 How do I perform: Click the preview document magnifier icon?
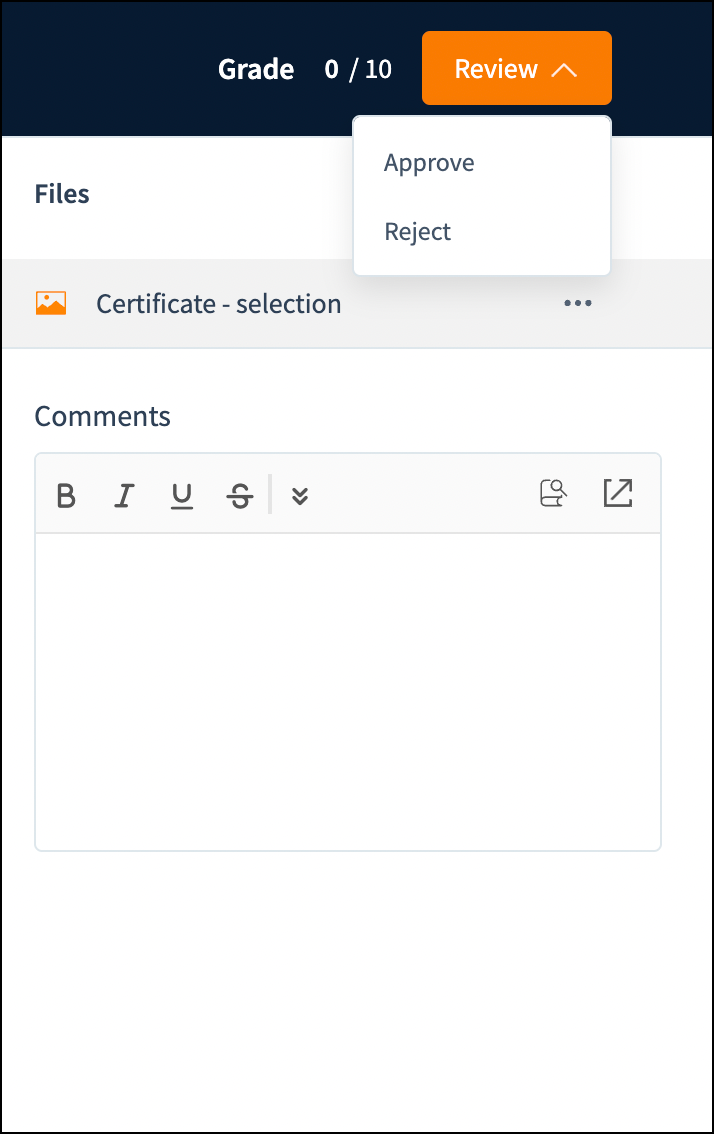[554, 493]
